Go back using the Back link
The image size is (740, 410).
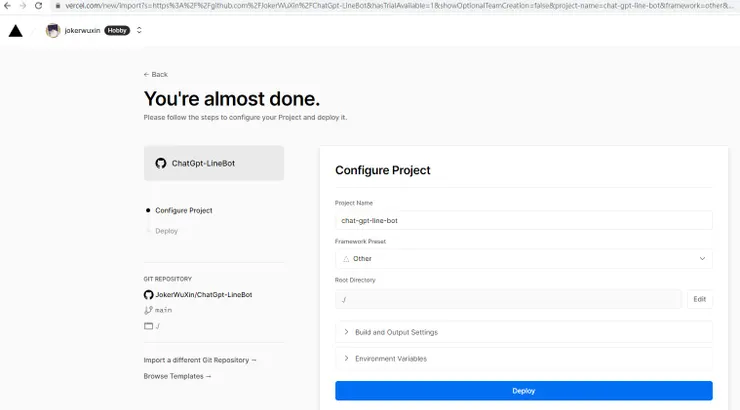[x=156, y=74]
